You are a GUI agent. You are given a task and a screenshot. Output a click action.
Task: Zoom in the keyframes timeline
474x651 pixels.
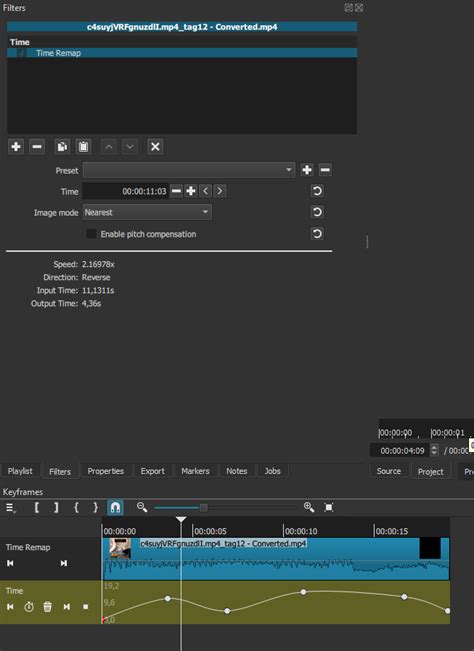click(x=309, y=507)
